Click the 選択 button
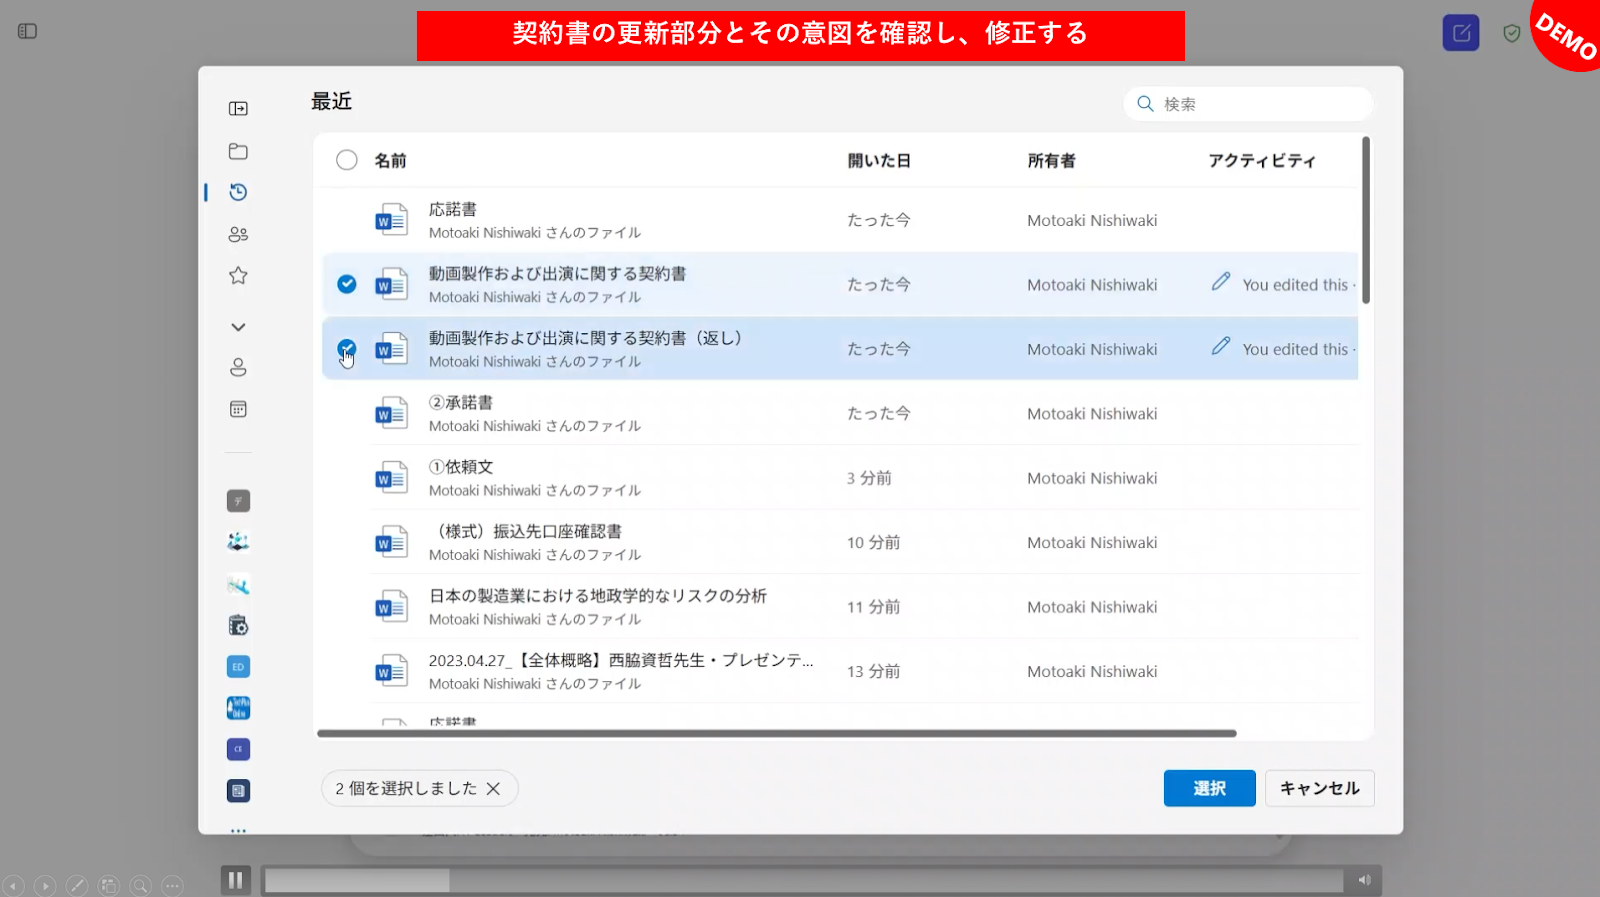Image resolution: width=1600 pixels, height=897 pixels. coord(1209,788)
